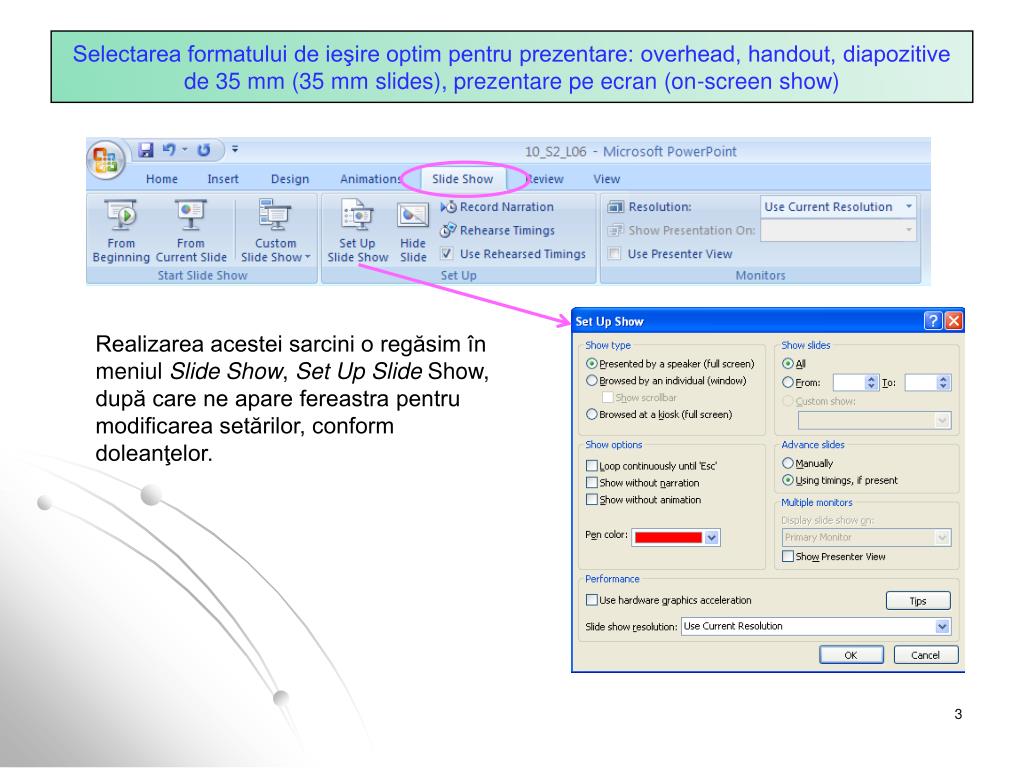Switch to the View tab
This screenshot has width=1024, height=768.
coord(607,179)
